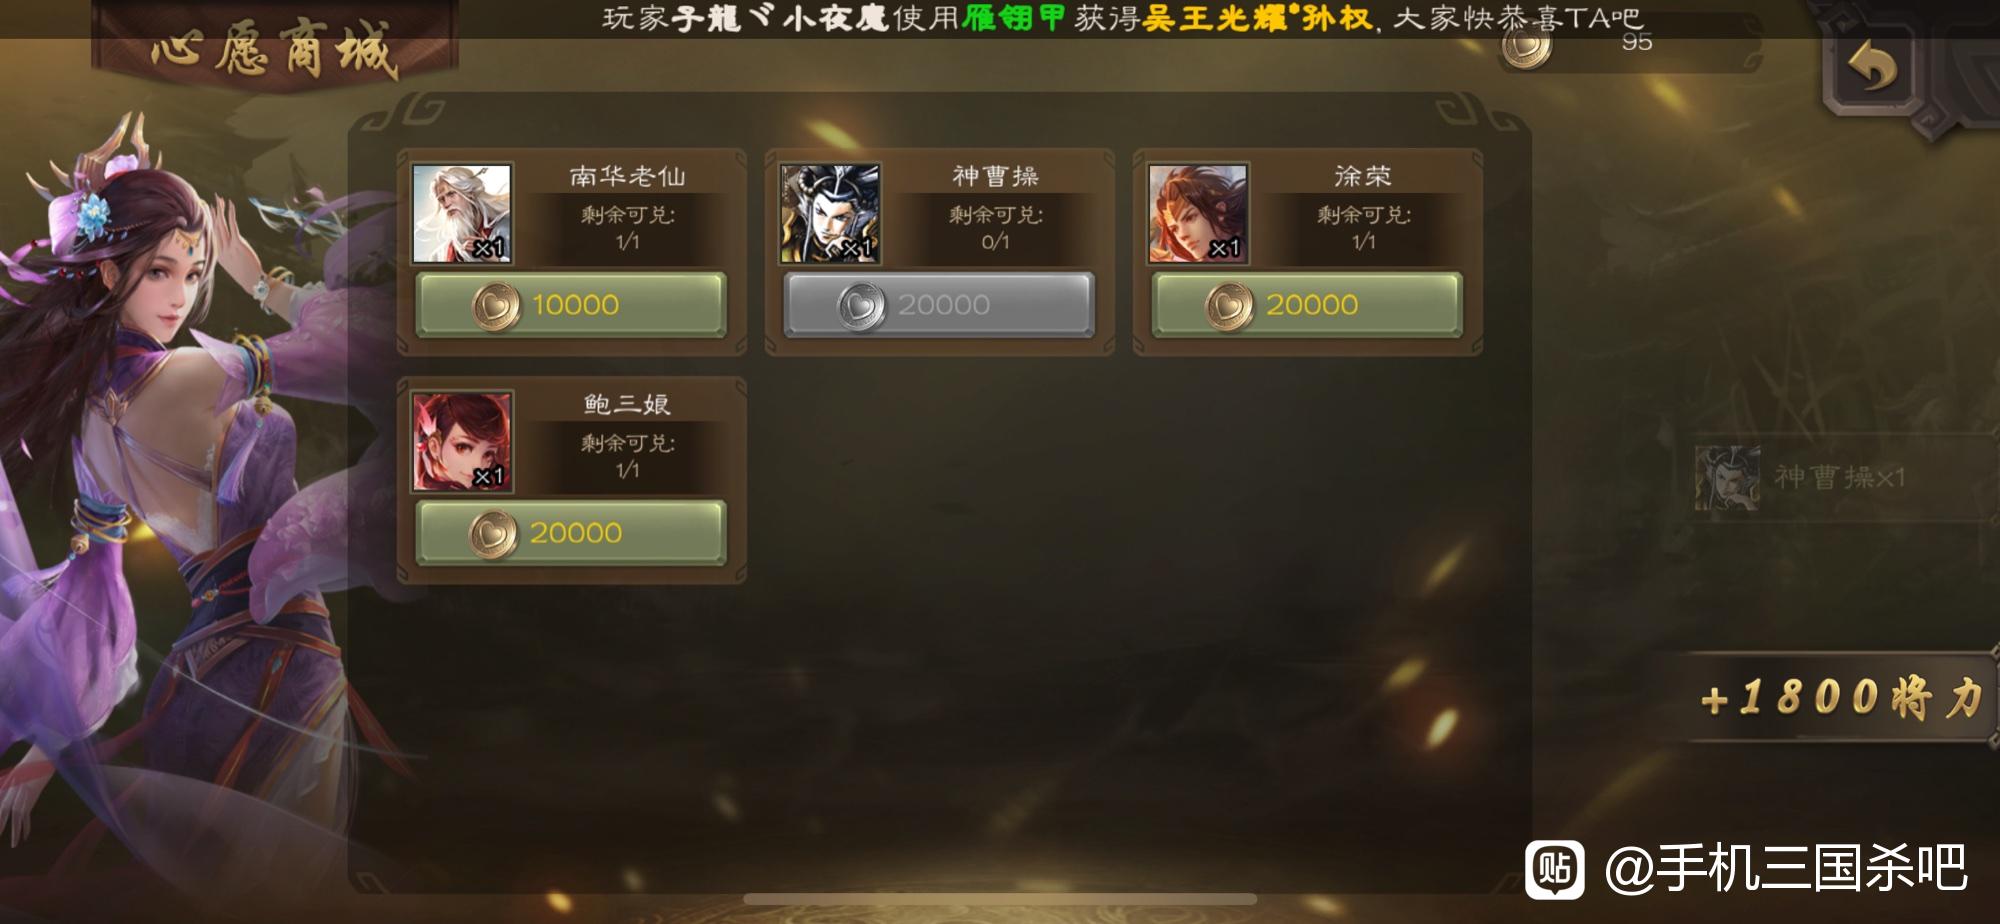The image size is (2000, 924).
Task: Tap the wish coin currency icon
Action: (1527, 47)
